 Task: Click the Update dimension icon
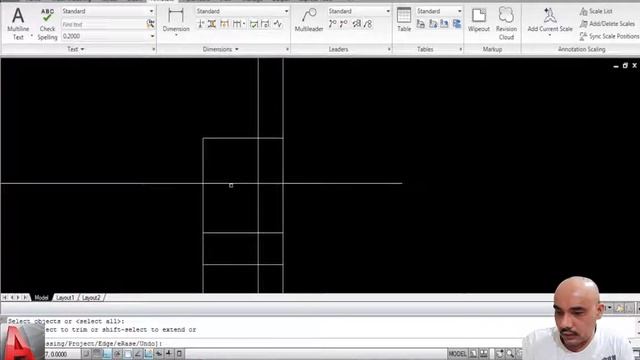coord(265,24)
